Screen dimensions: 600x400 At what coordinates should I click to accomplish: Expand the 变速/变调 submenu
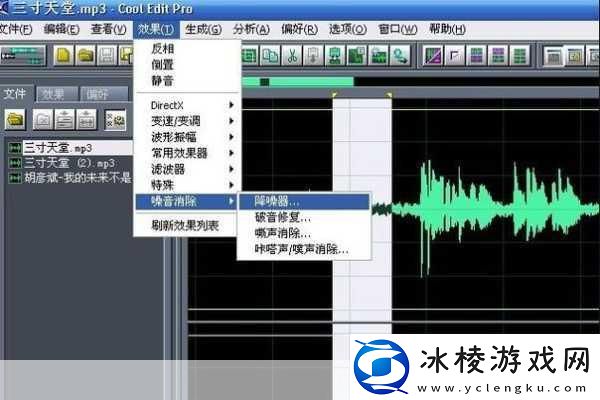point(187,121)
